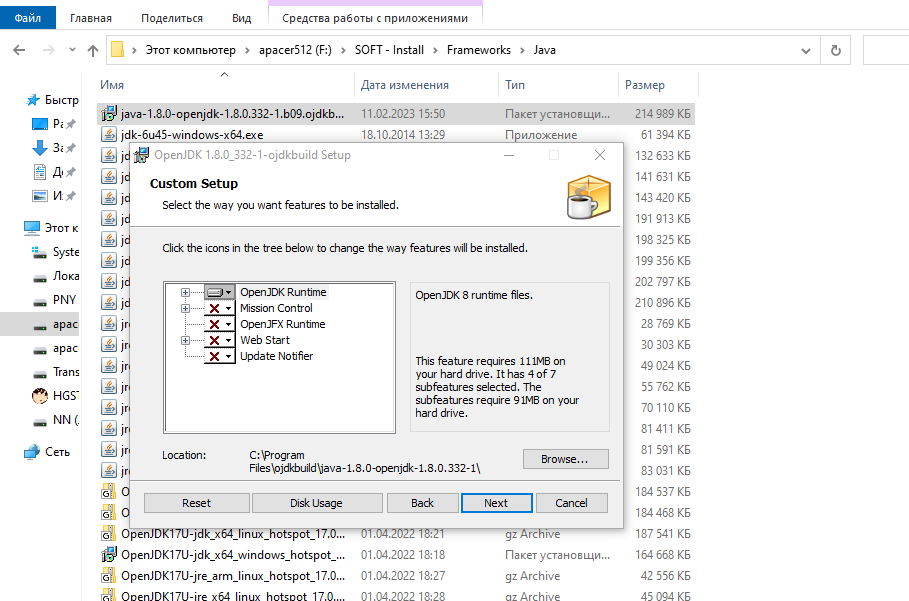
Task: Navigate back in Explorer
Action: pyautogui.click(x=19, y=50)
